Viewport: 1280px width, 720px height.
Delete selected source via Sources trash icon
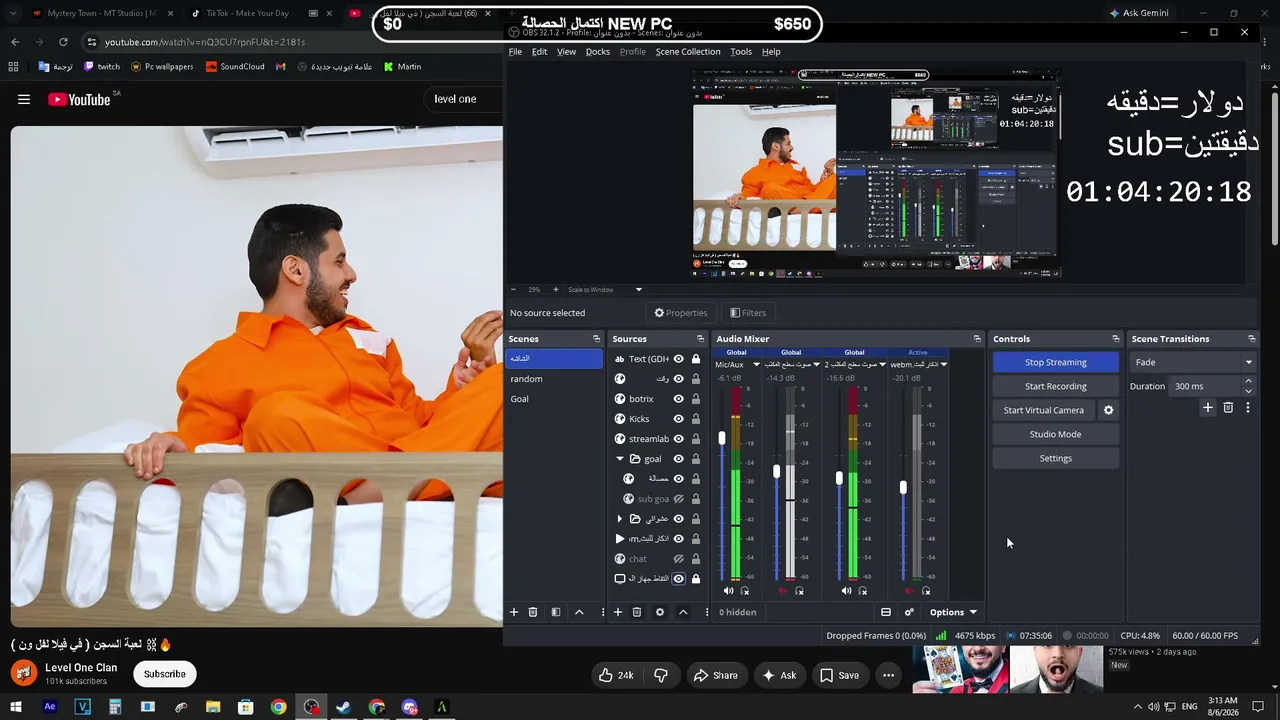637,612
